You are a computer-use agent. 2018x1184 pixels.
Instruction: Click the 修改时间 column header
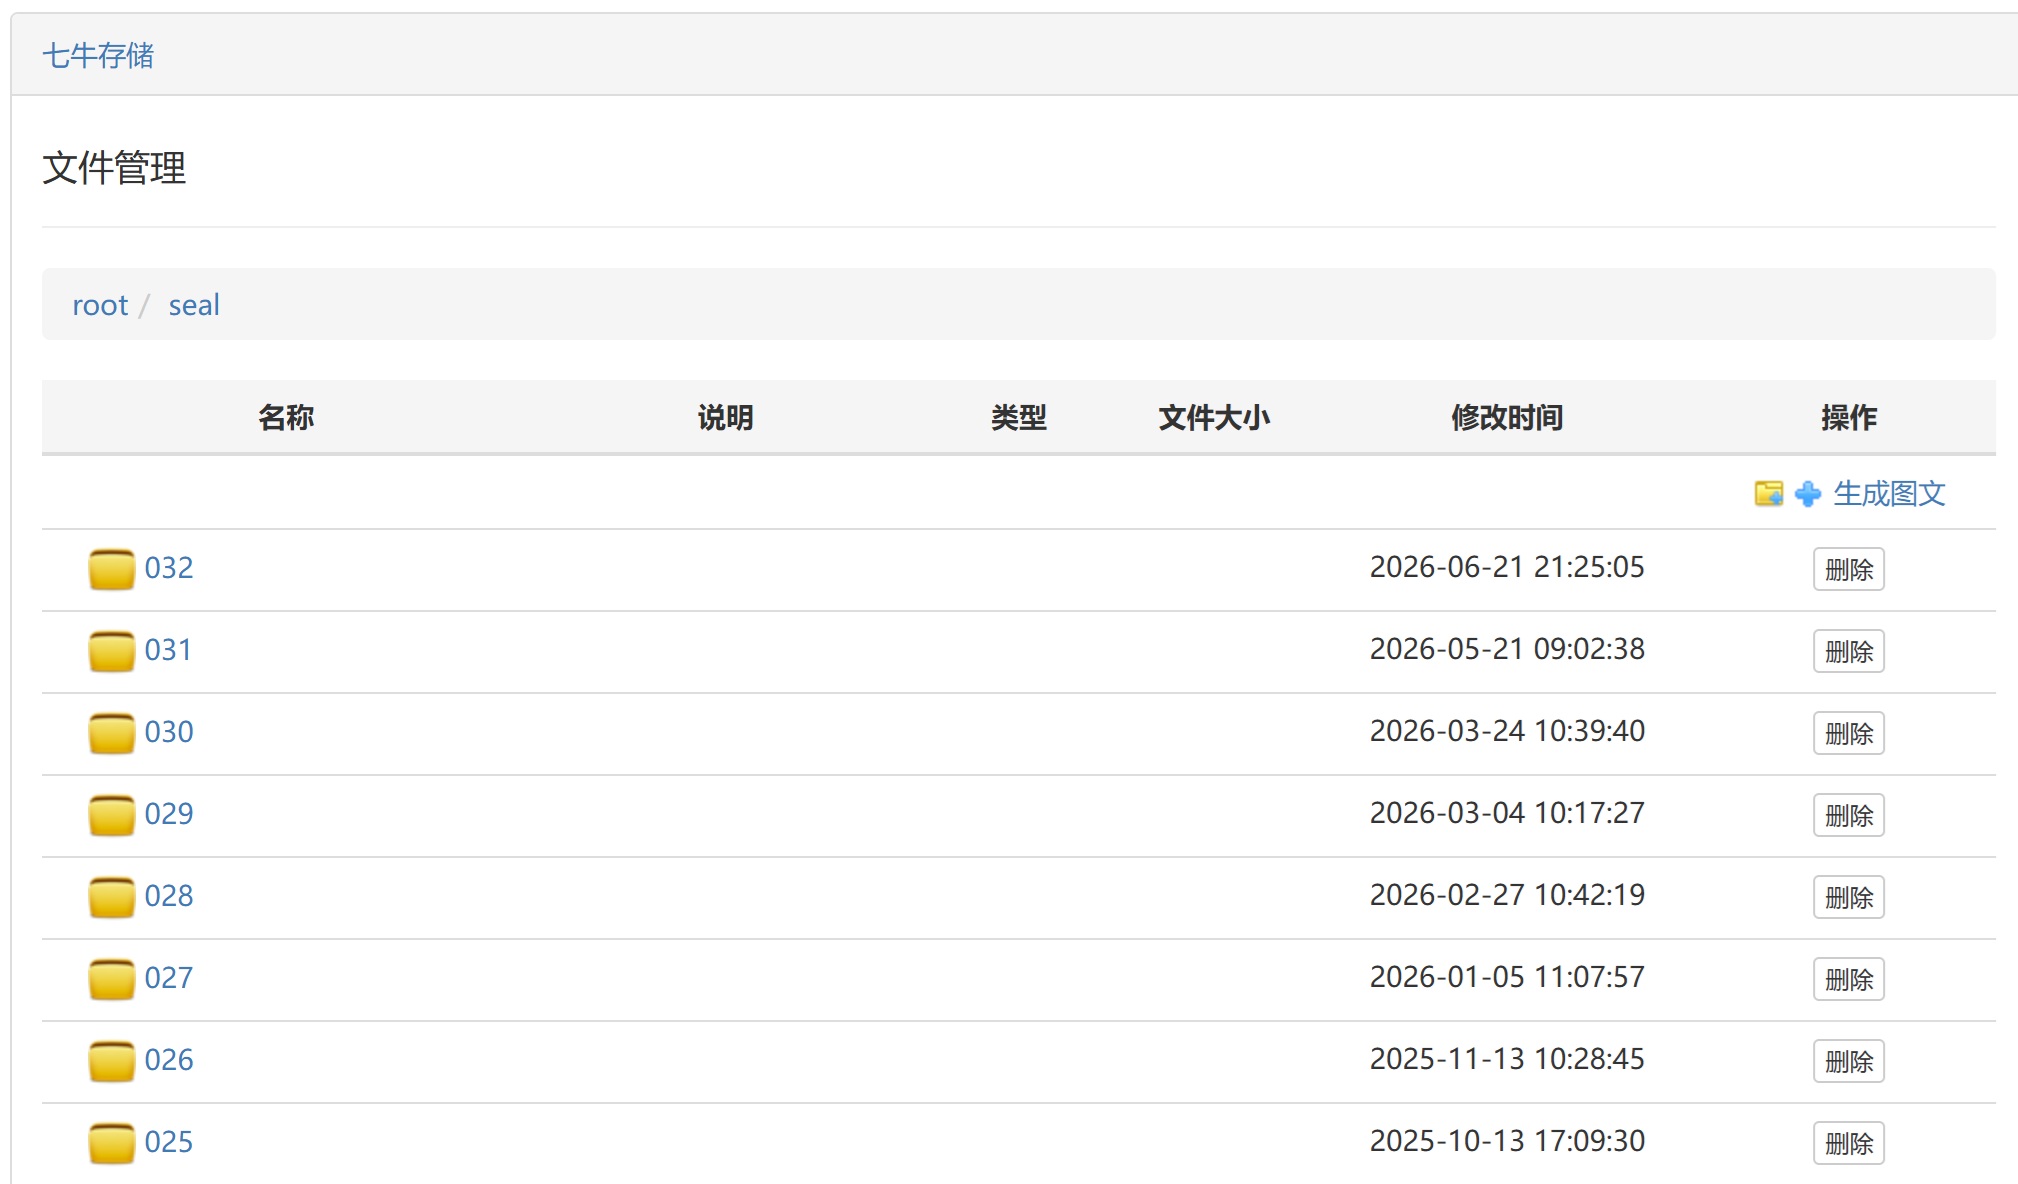point(1507,417)
